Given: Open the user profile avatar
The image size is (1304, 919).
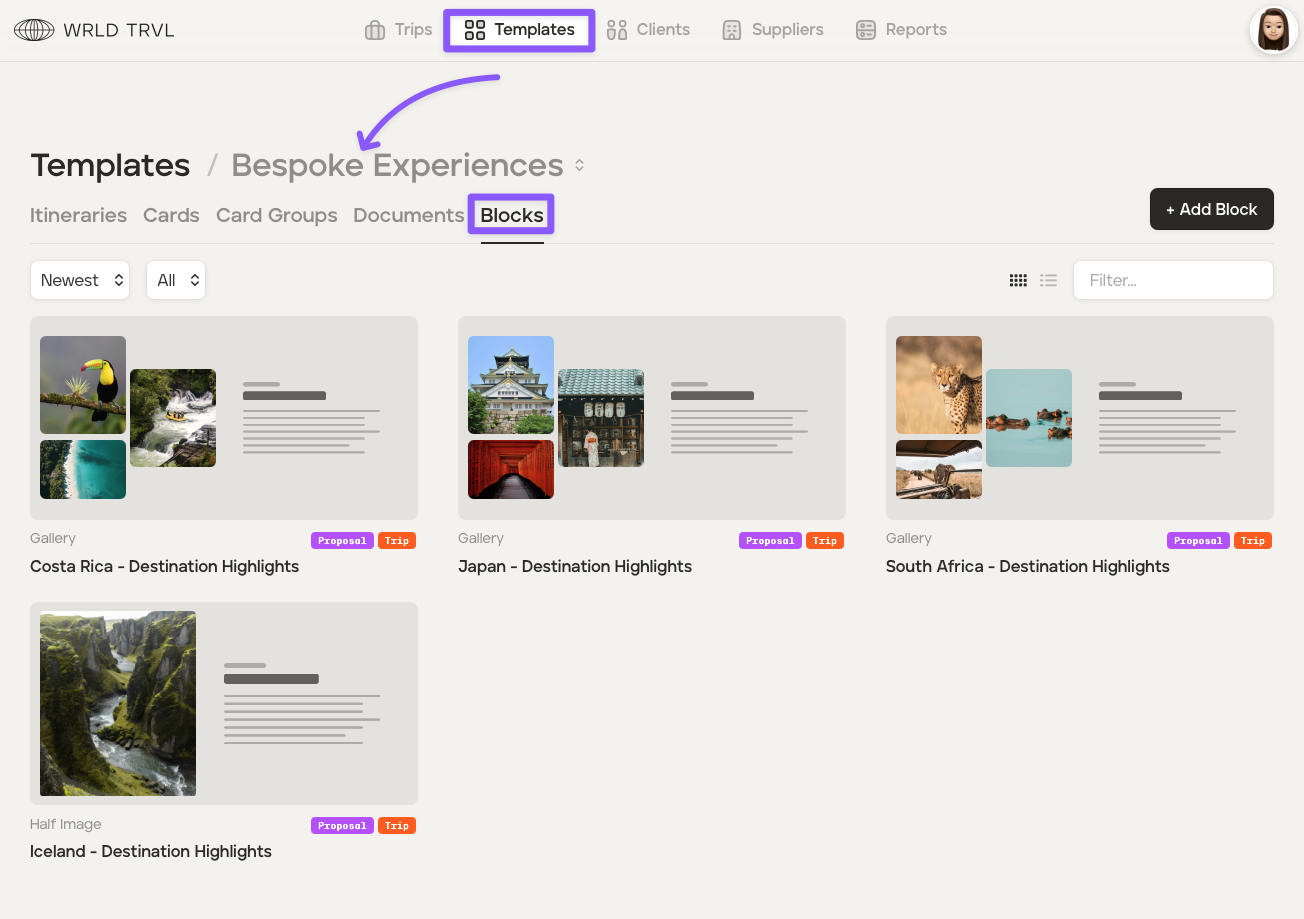Looking at the screenshot, I should (x=1273, y=30).
